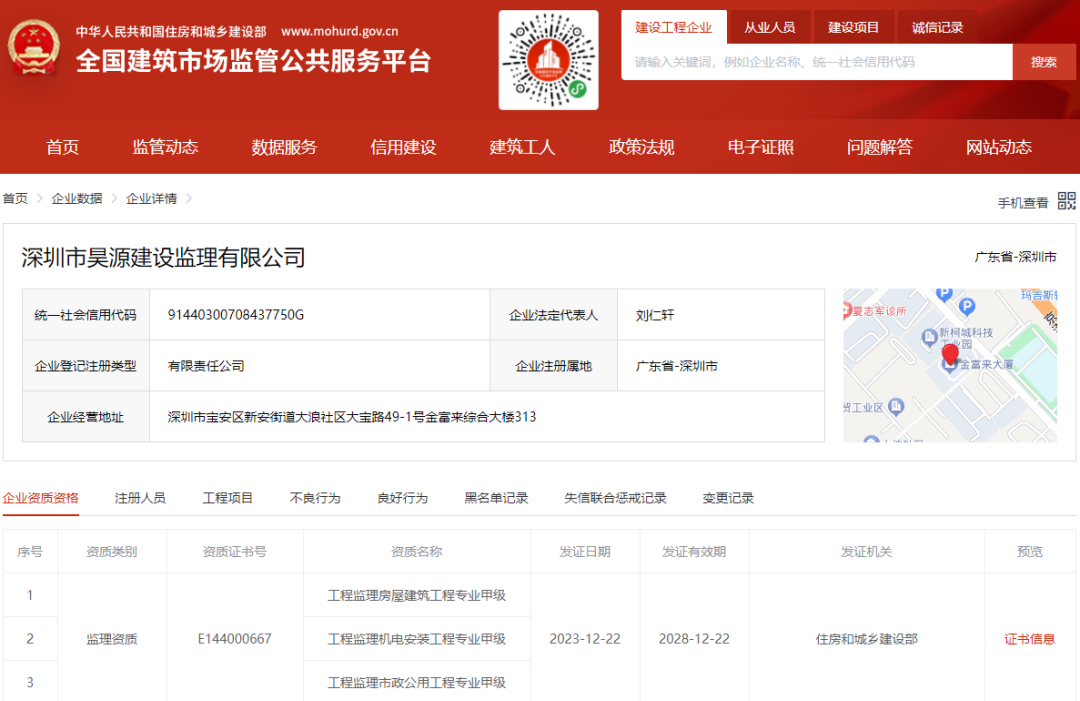1080x701 pixels.
Task: Click the map marker pin icon
Action: click(950, 358)
